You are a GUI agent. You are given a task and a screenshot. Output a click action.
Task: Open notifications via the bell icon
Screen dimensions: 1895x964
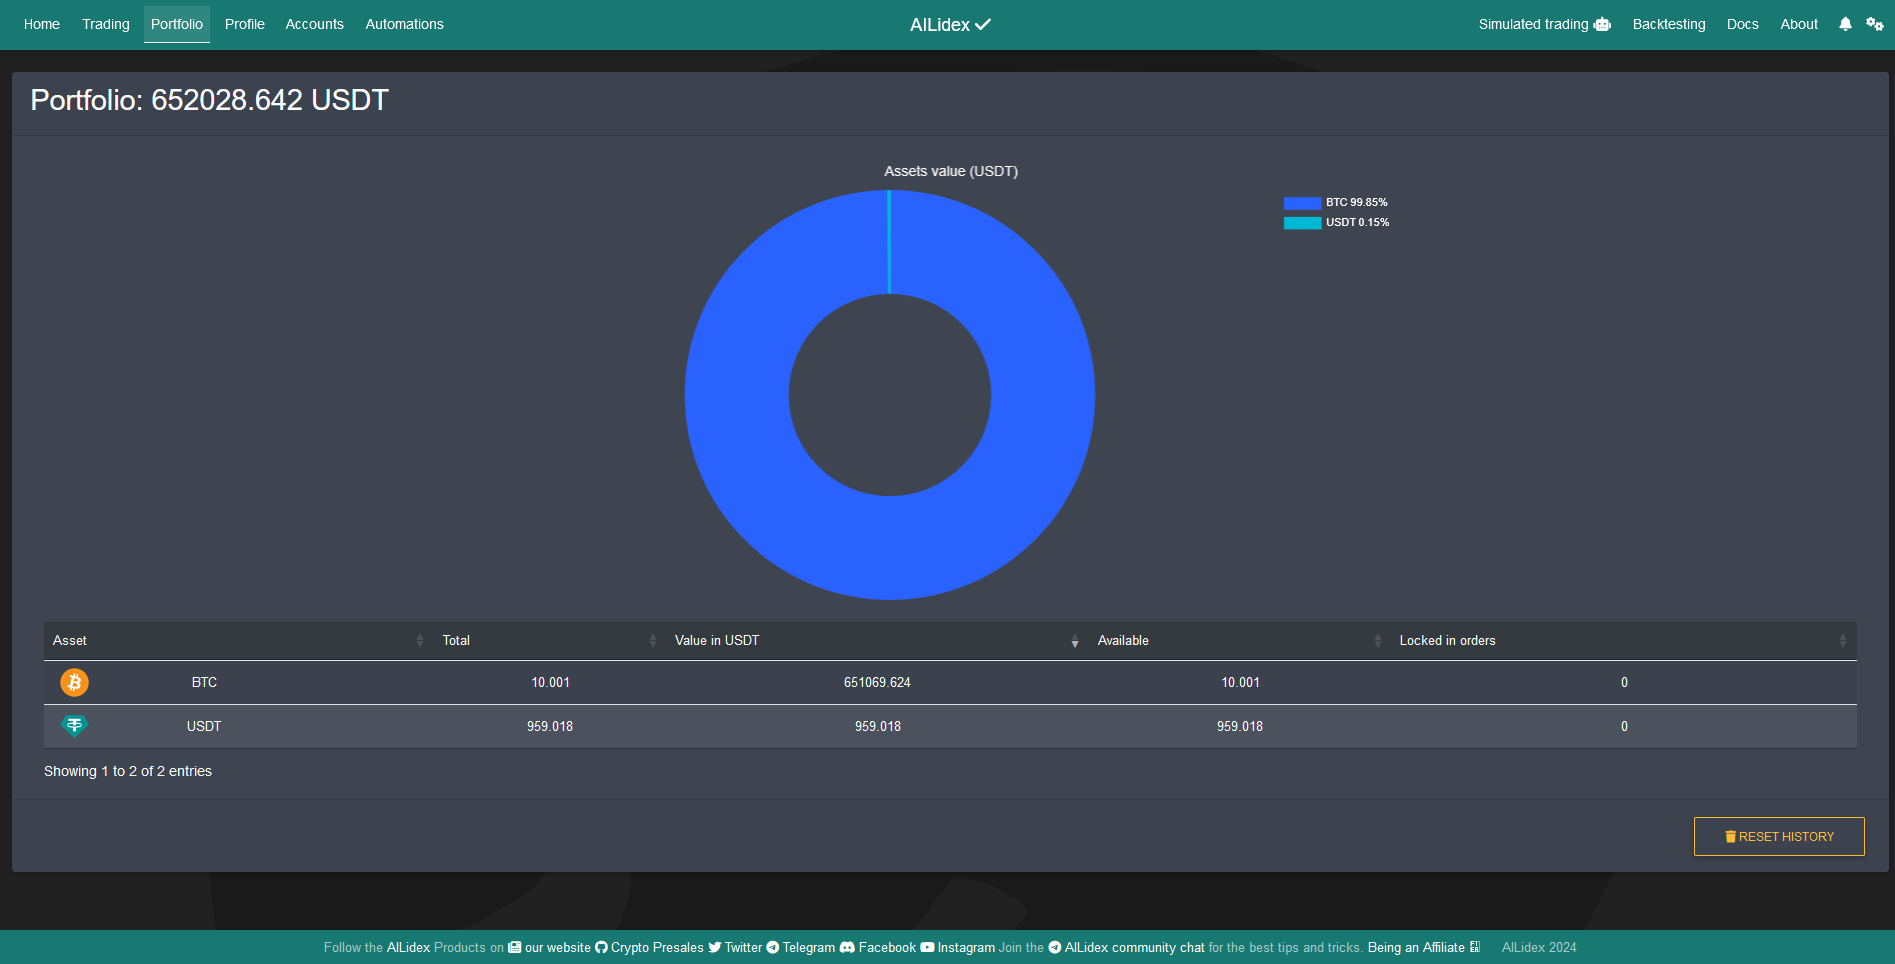coord(1844,24)
